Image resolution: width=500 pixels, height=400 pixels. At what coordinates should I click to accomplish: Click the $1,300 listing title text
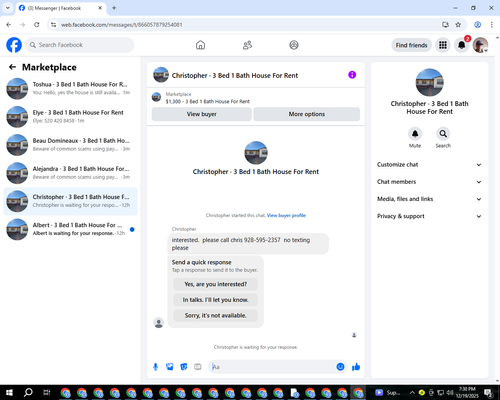point(208,101)
